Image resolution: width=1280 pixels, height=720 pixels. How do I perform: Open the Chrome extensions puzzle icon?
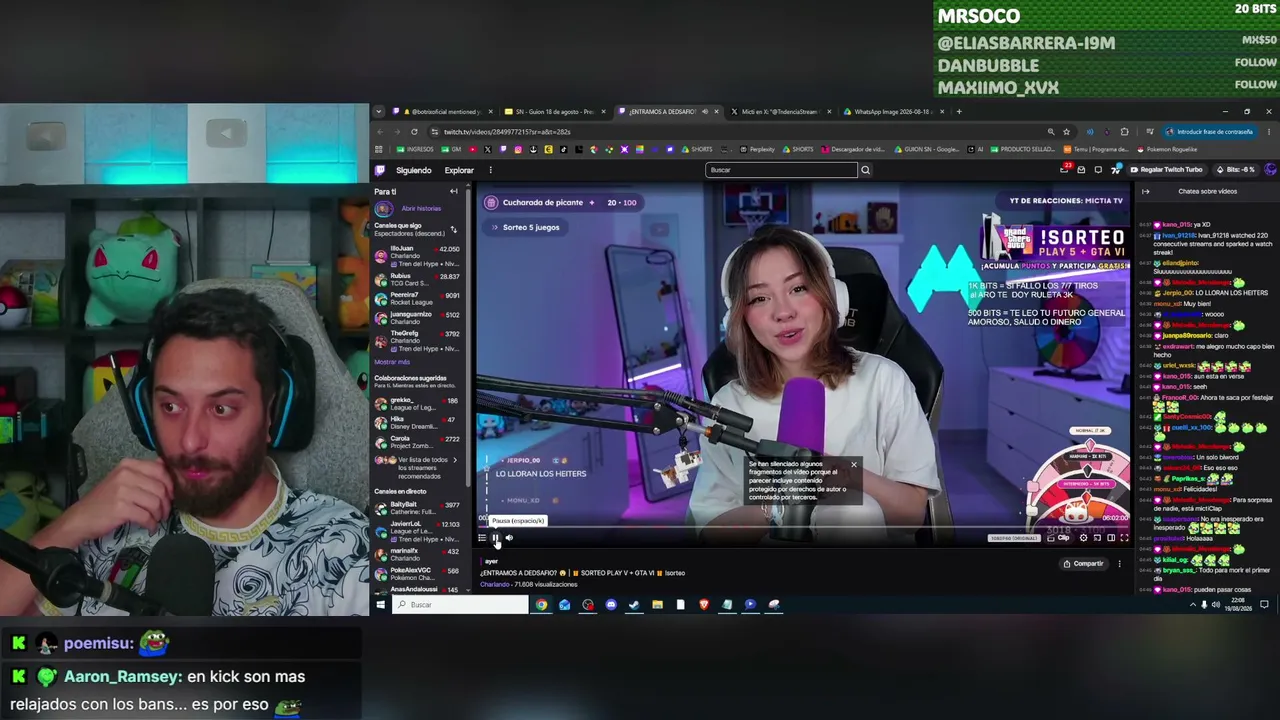point(1125,132)
